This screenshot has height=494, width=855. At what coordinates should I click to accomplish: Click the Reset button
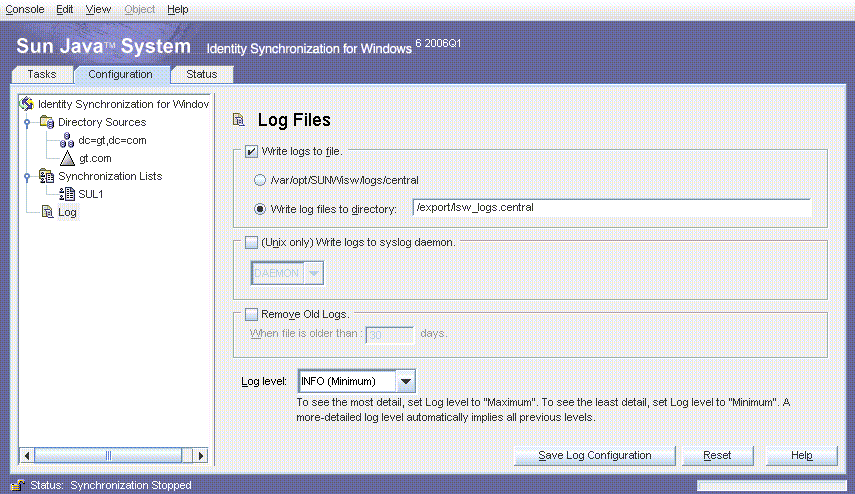click(717, 455)
